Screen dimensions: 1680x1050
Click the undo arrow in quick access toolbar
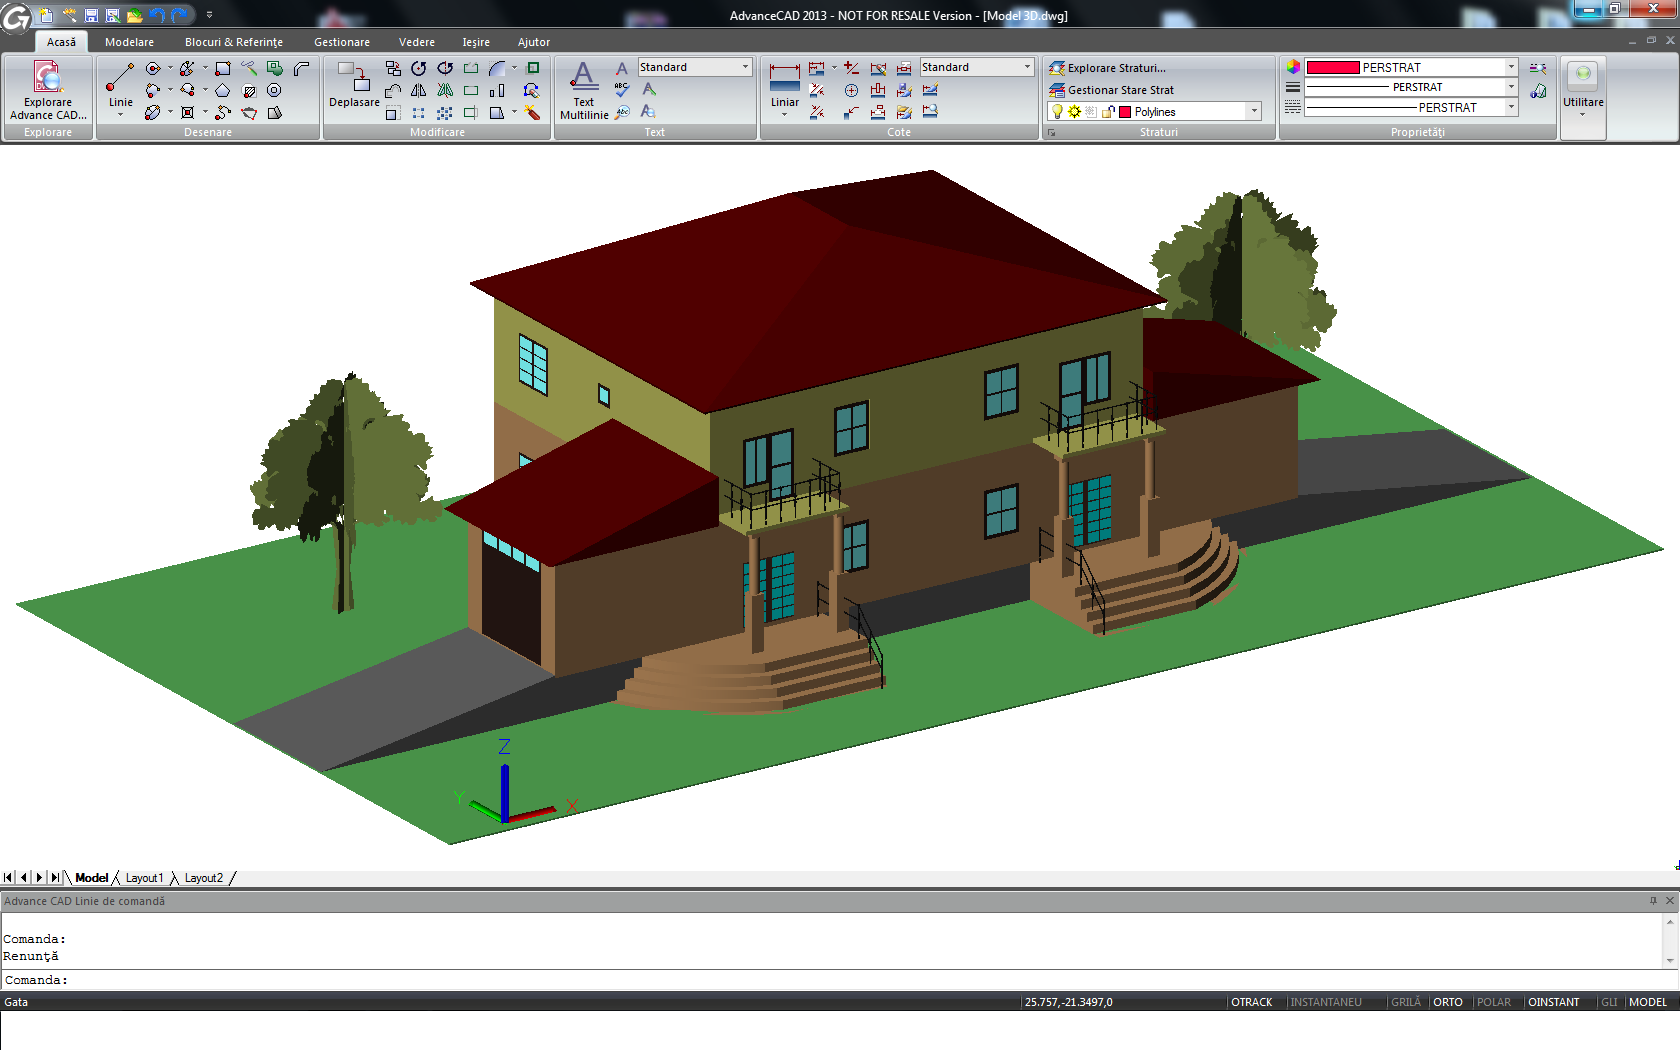[157, 15]
